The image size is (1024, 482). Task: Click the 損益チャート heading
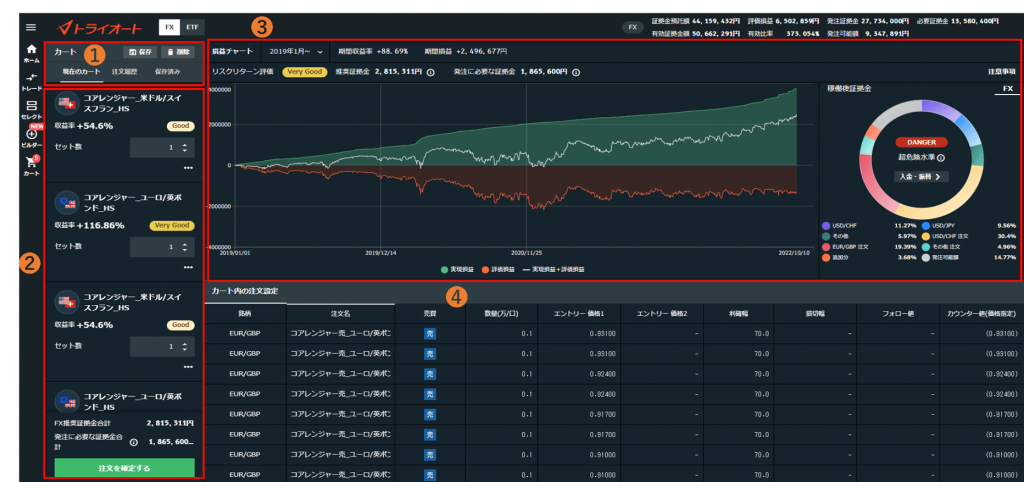click(x=232, y=51)
